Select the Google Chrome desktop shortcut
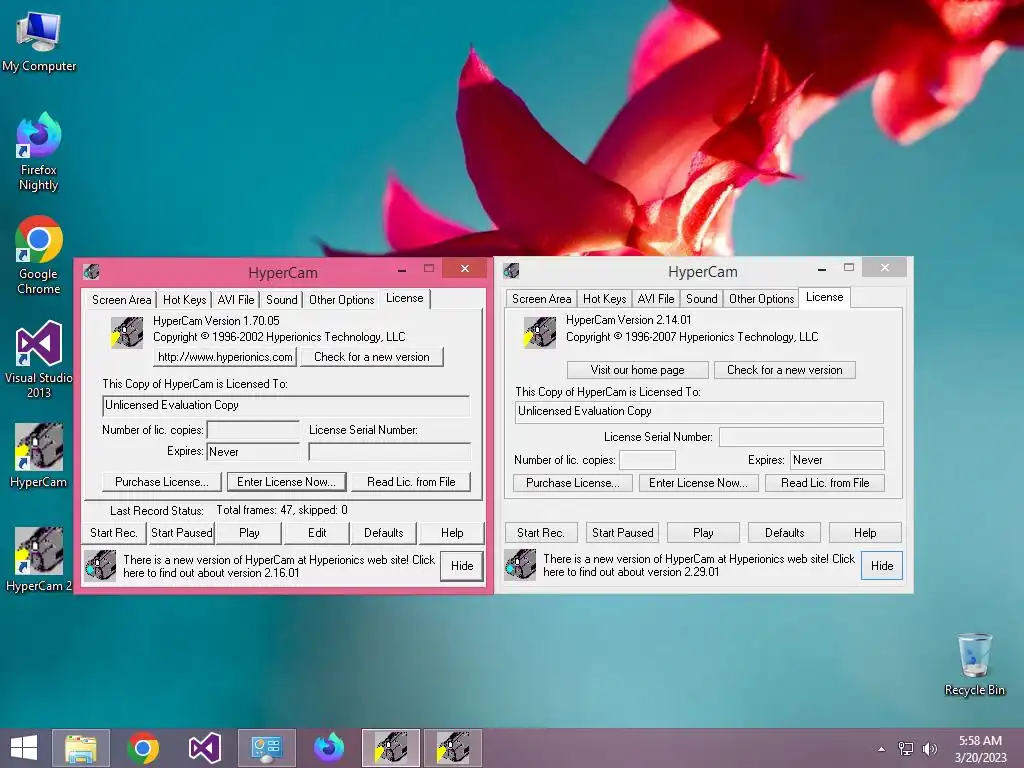The image size is (1024, 768). coord(39,255)
